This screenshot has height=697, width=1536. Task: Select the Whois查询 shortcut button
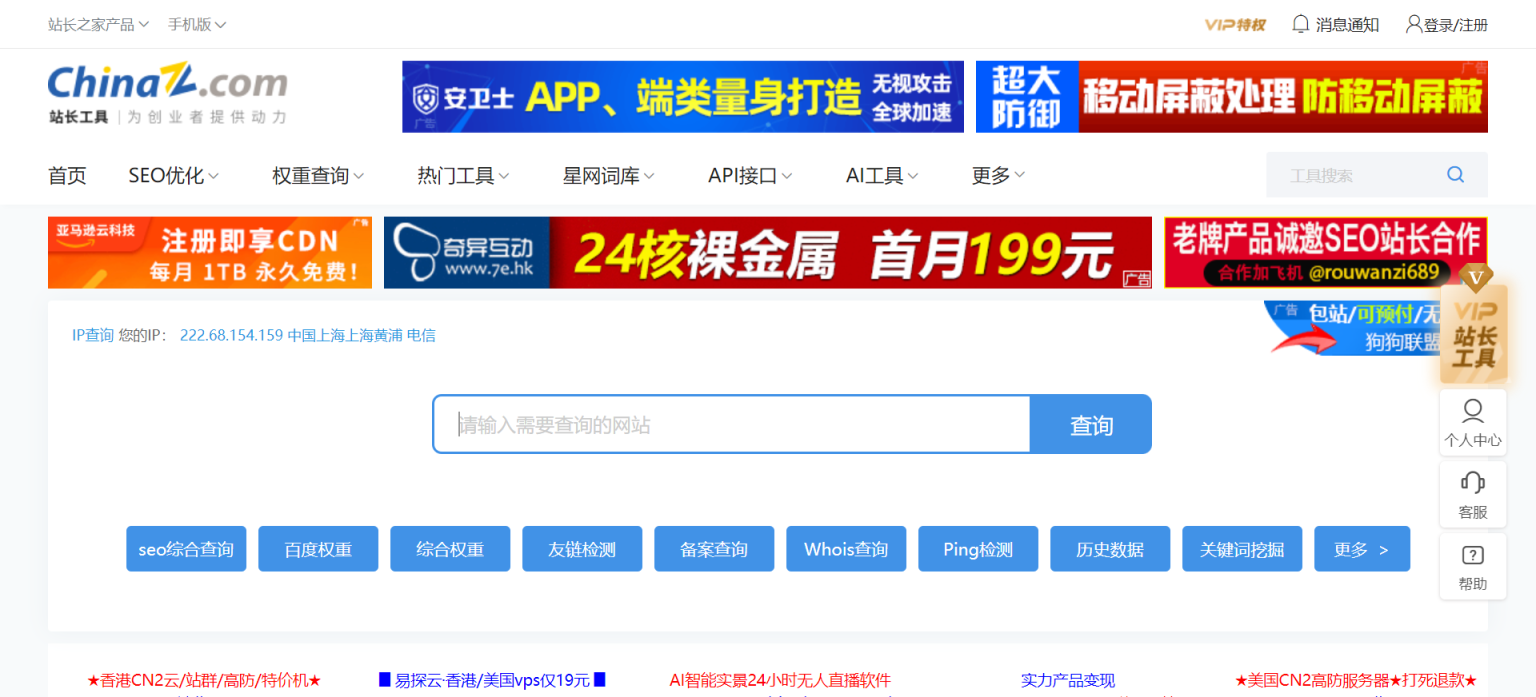pyautogui.click(x=845, y=548)
